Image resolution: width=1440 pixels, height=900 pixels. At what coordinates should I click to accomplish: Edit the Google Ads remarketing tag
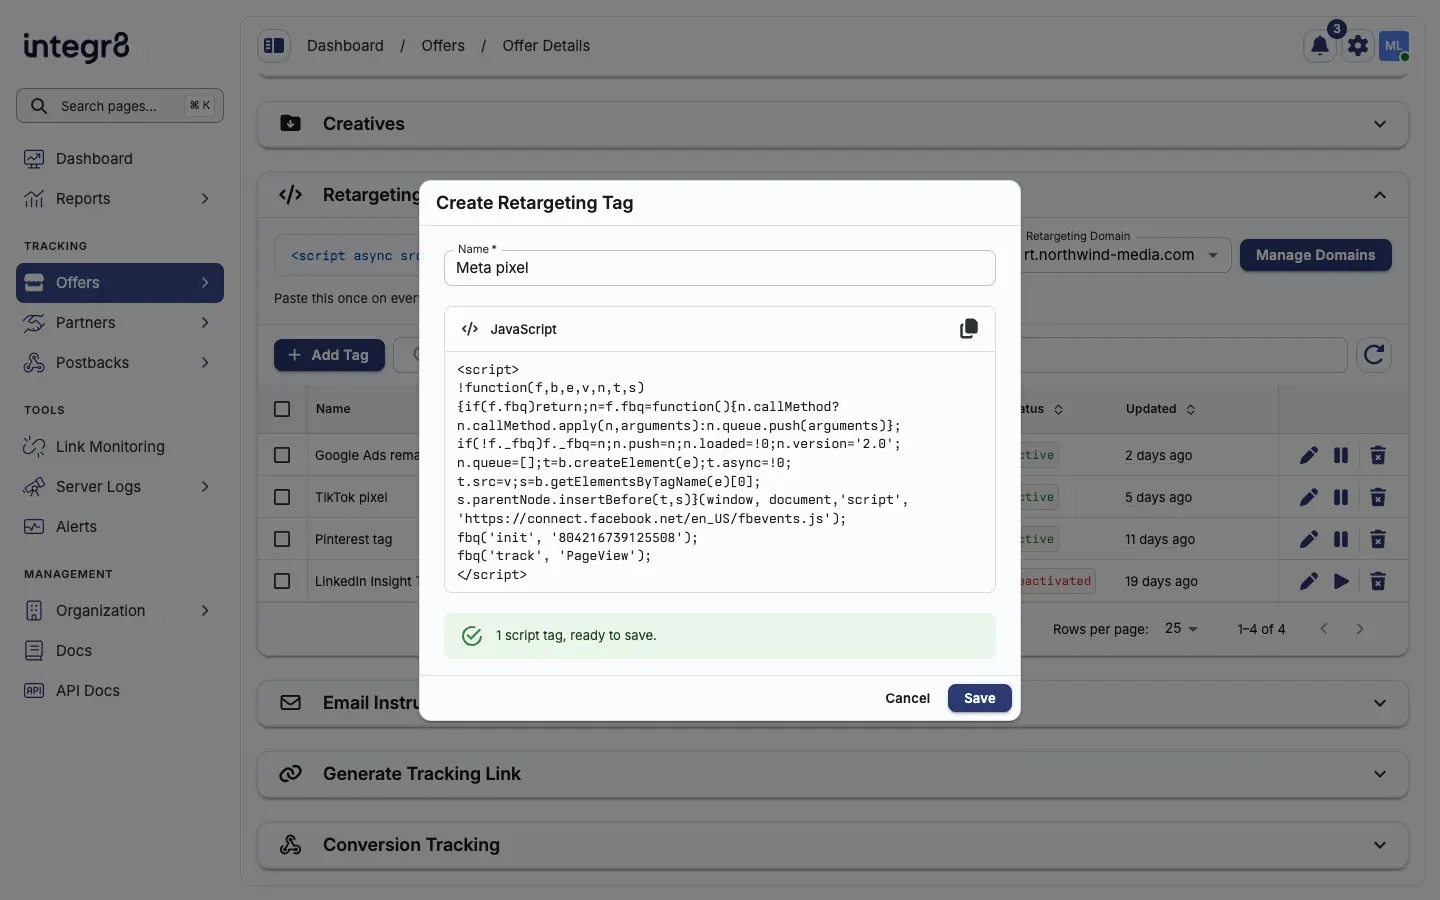1308,455
